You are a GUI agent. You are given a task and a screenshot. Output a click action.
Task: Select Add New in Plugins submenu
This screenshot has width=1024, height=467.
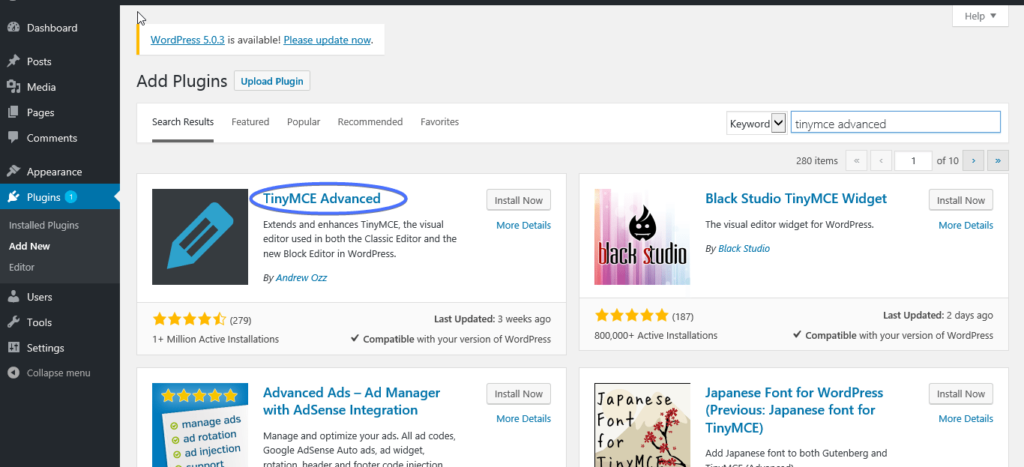tap(29, 246)
